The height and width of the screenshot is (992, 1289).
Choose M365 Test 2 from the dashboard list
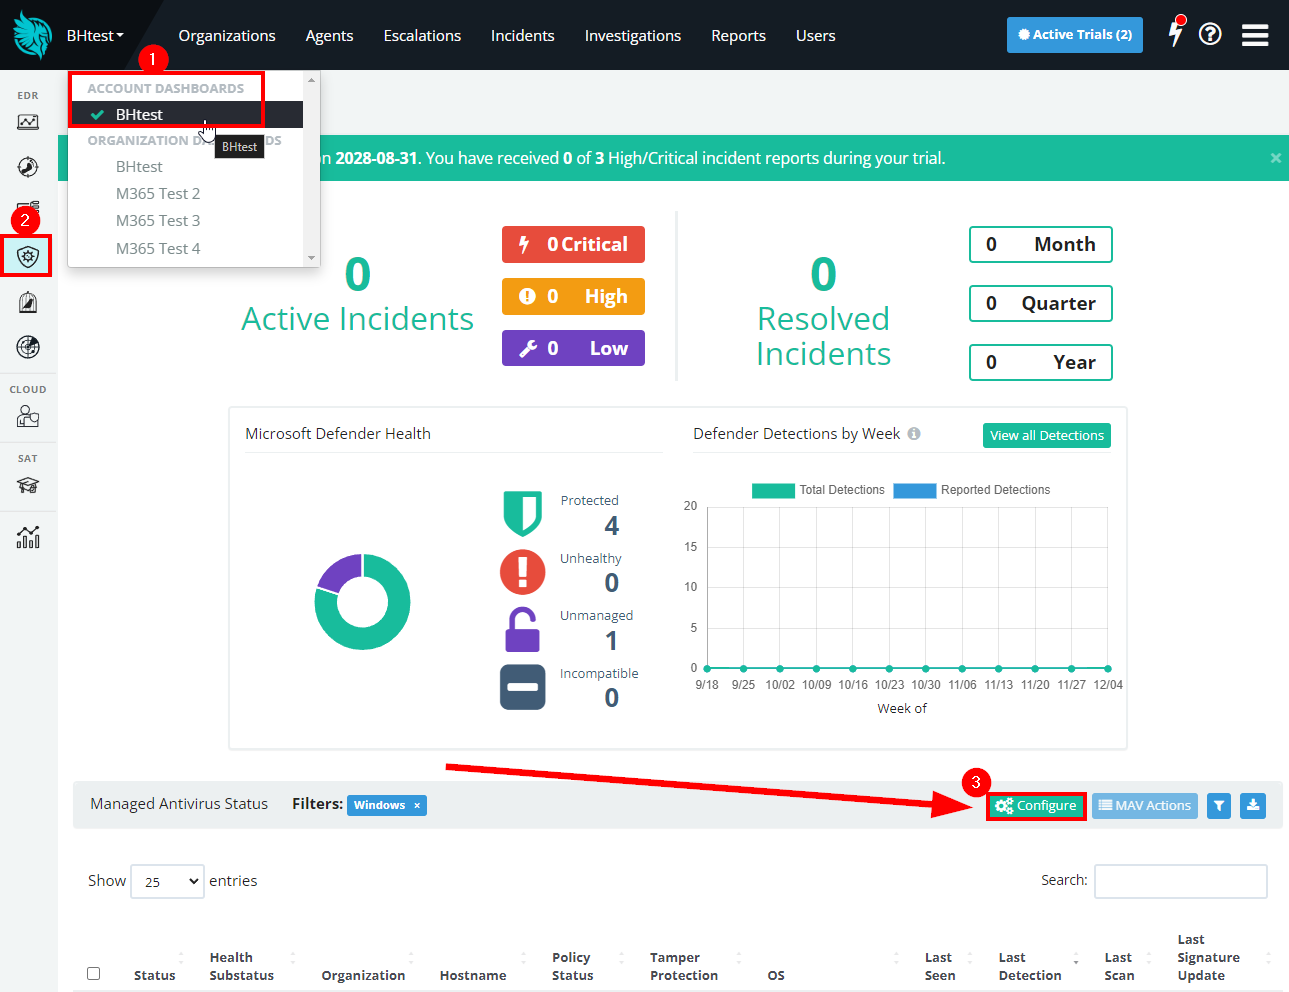[158, 194]
